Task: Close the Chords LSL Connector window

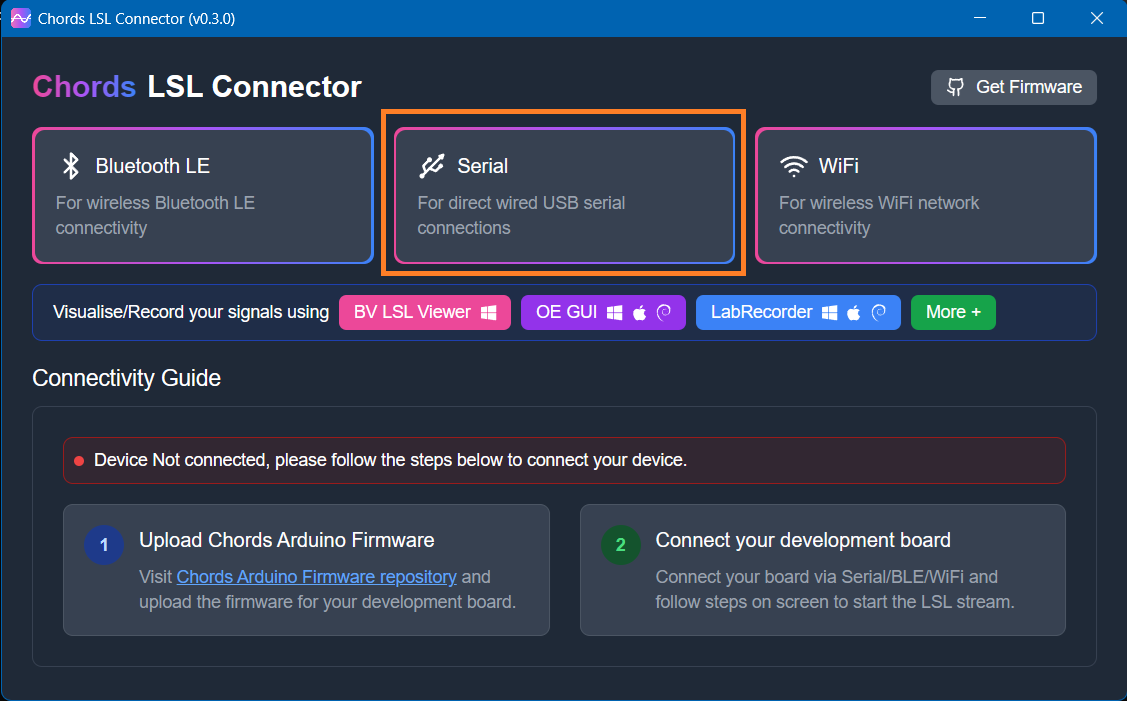Action: 1097,18
